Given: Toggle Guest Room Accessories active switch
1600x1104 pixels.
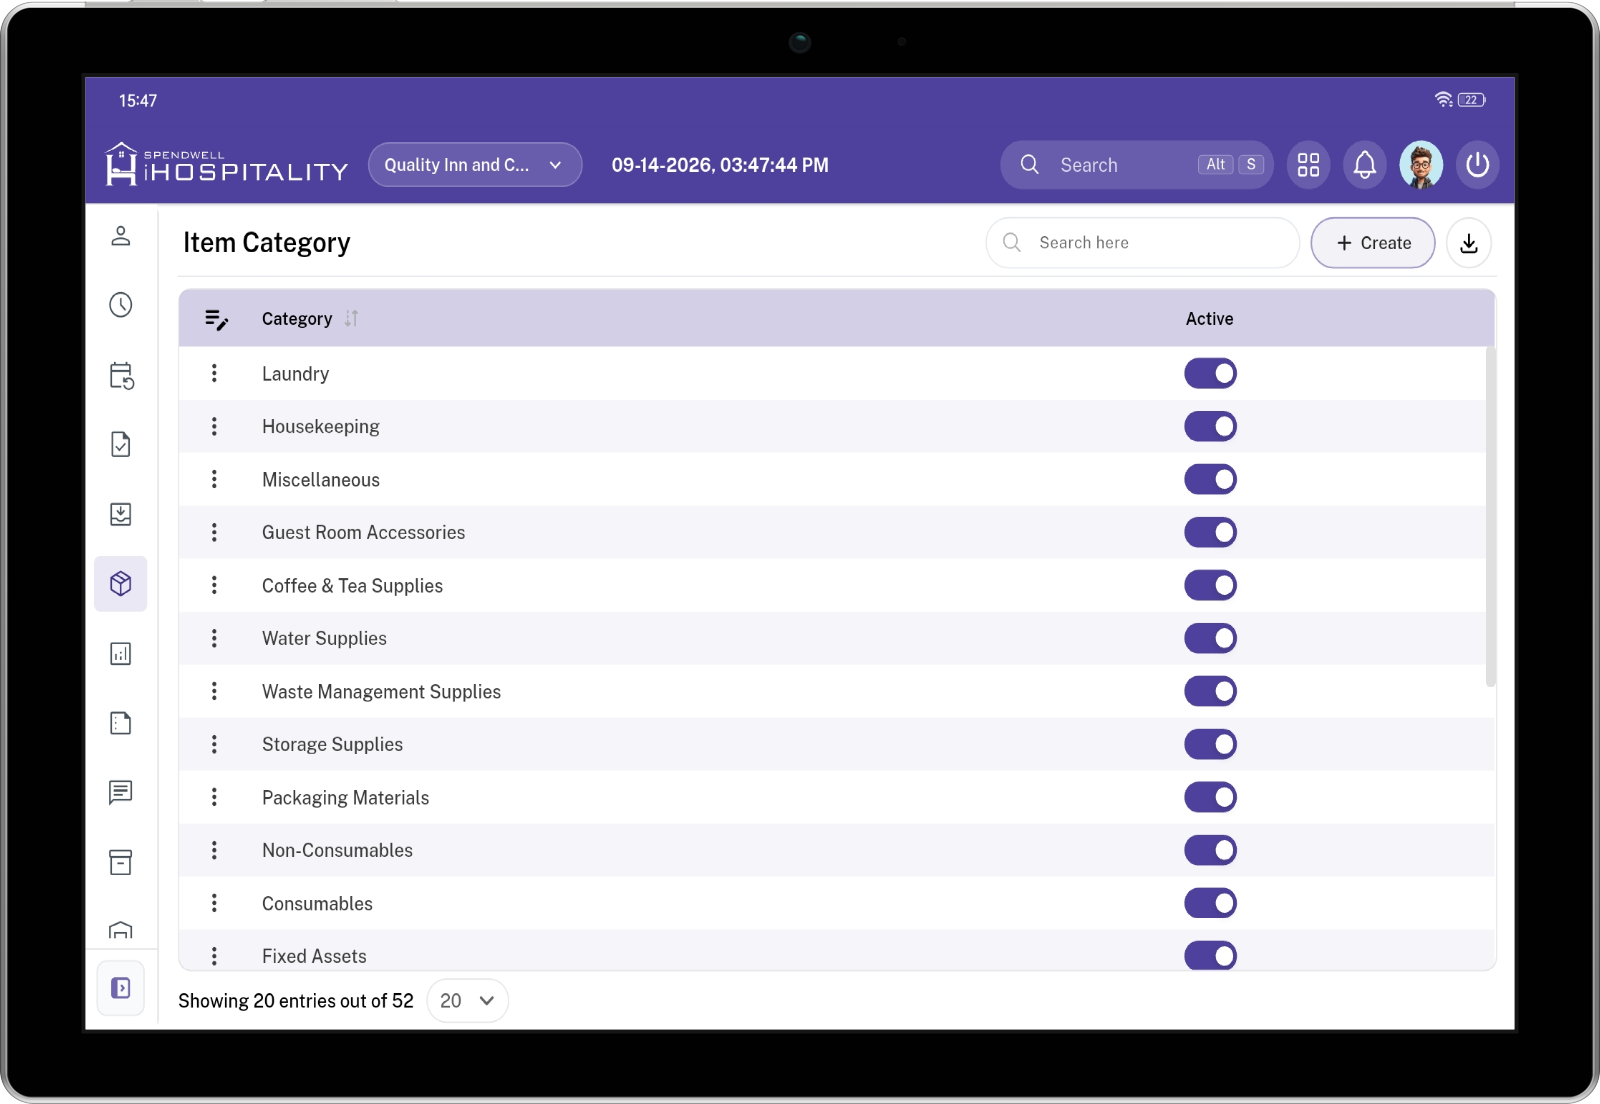Looking at the screenshot, I should coord(1211,533).
